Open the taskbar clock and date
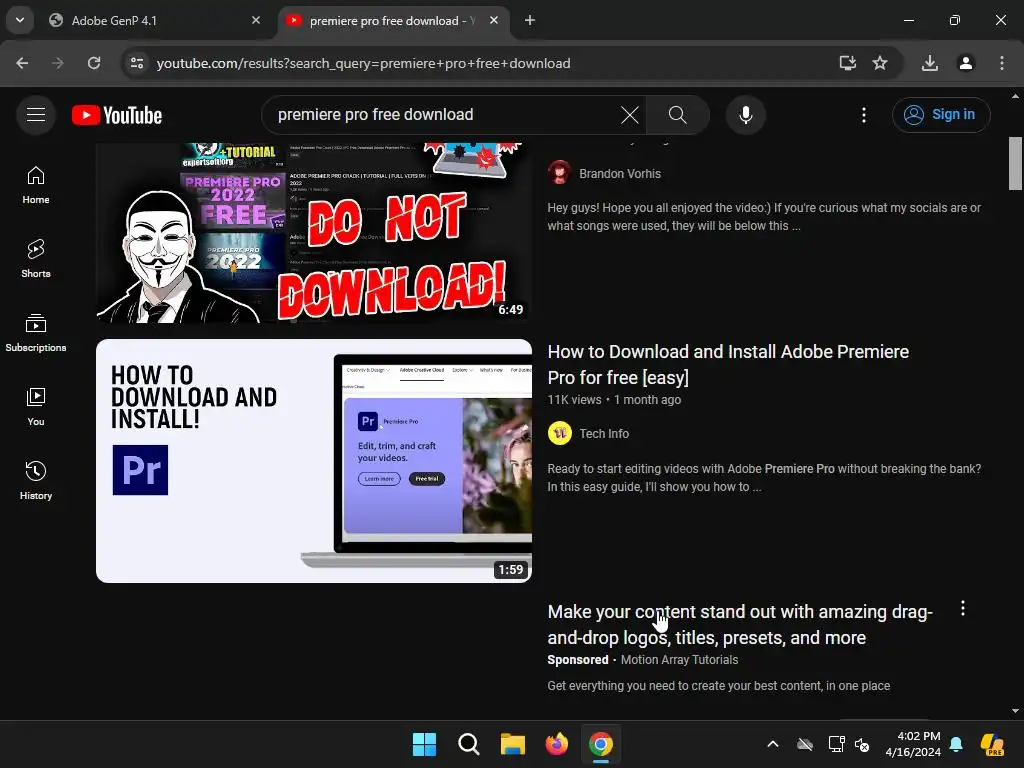The width and height of the screenshot is (1024, 768). (x=913, y=744)
